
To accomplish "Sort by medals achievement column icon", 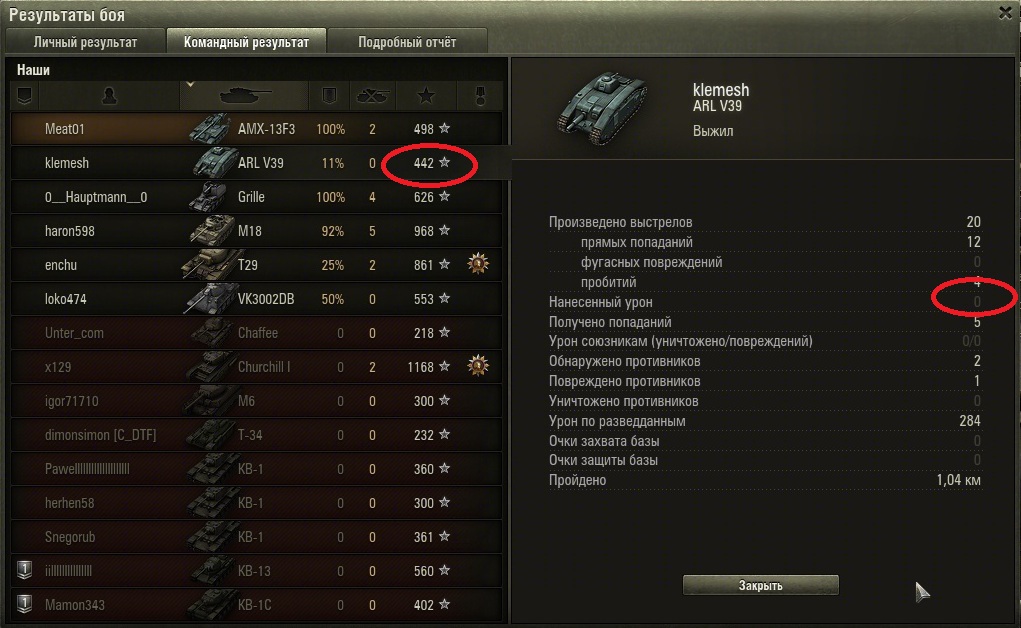I will 480,96.
